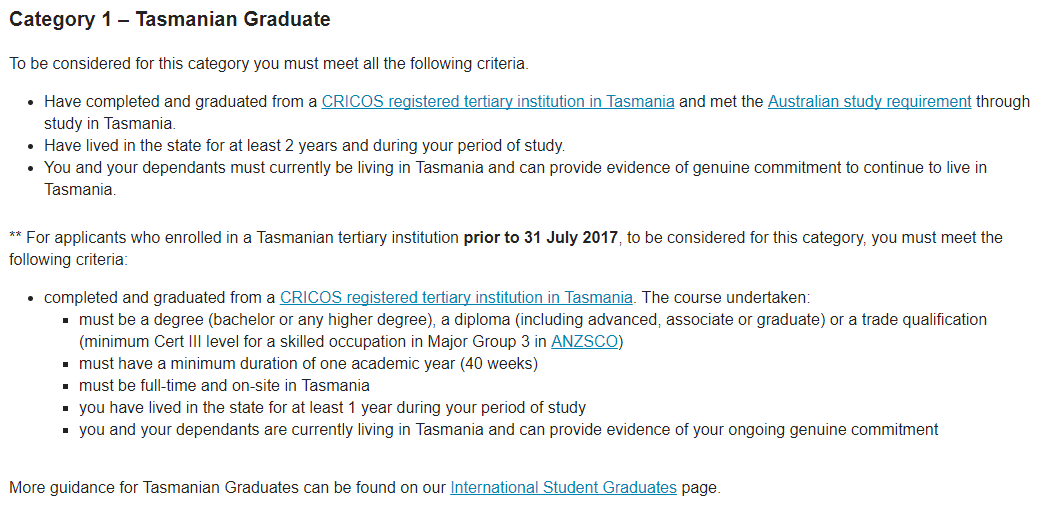Click the 'minimum duration of one academic year' item
The height and width of the screenshot is (509, 1040).
(308, 364)
